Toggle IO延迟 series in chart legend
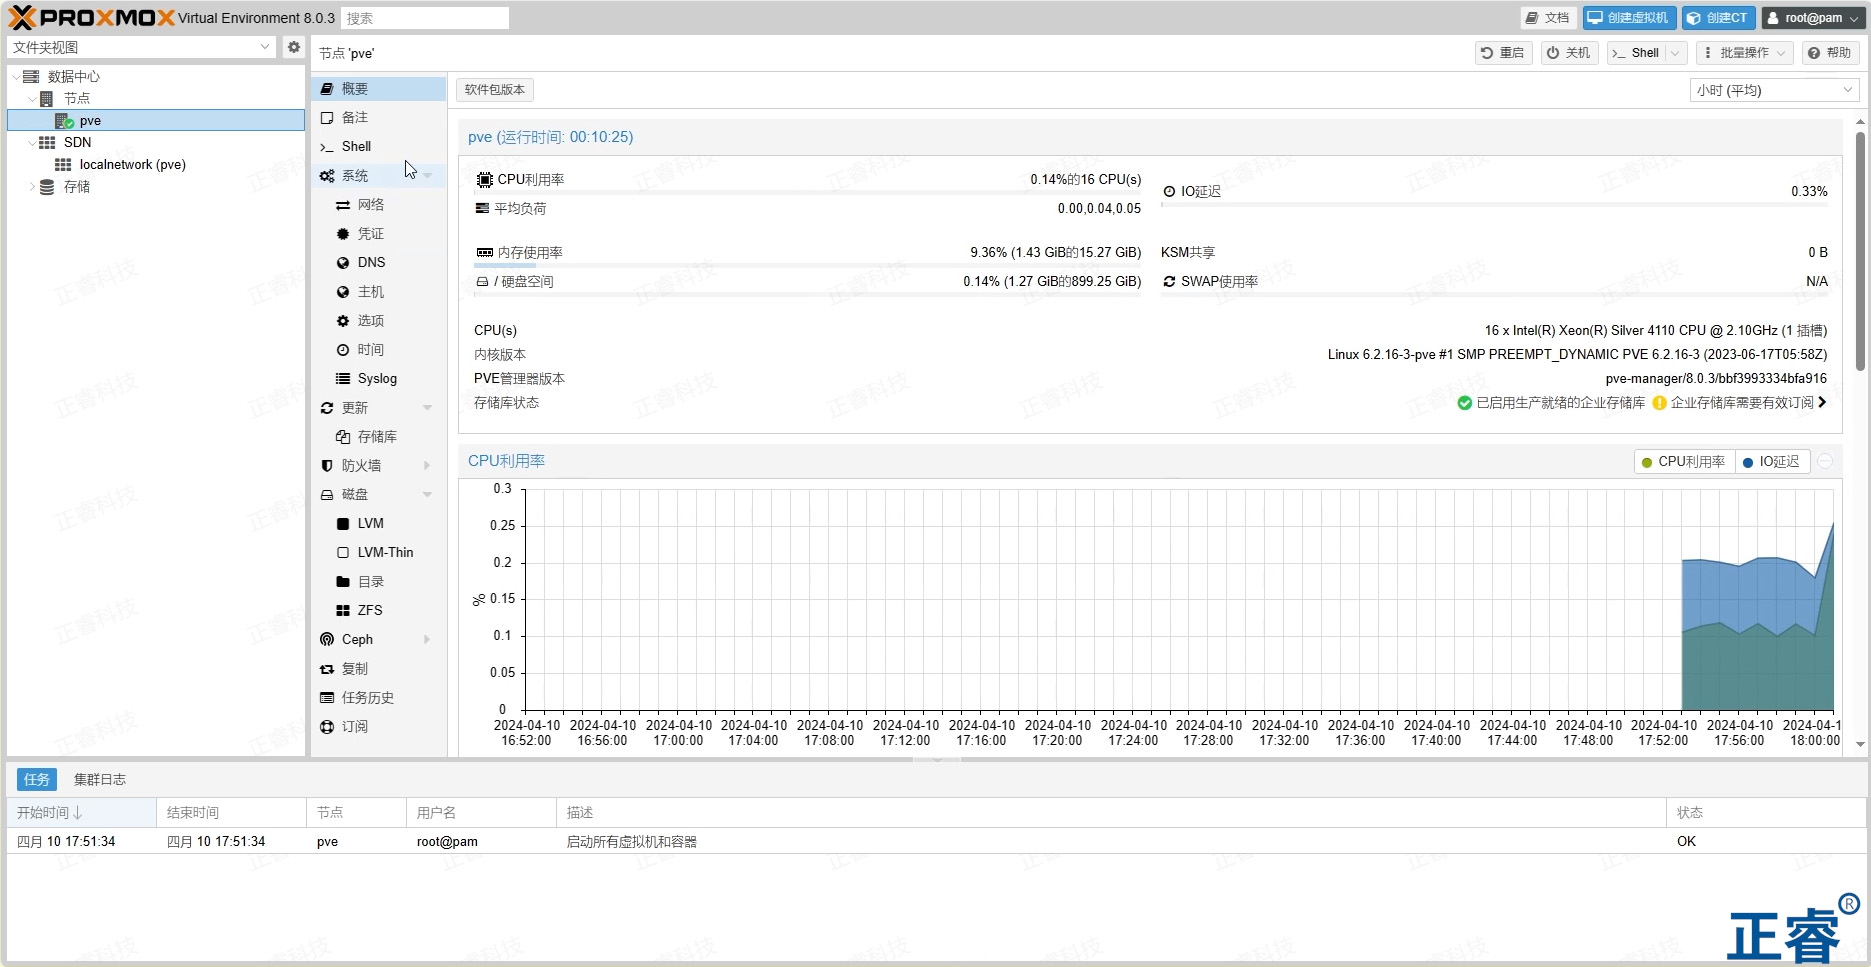The height and width of the screenshot is (967, 1871). [1771, 462]
